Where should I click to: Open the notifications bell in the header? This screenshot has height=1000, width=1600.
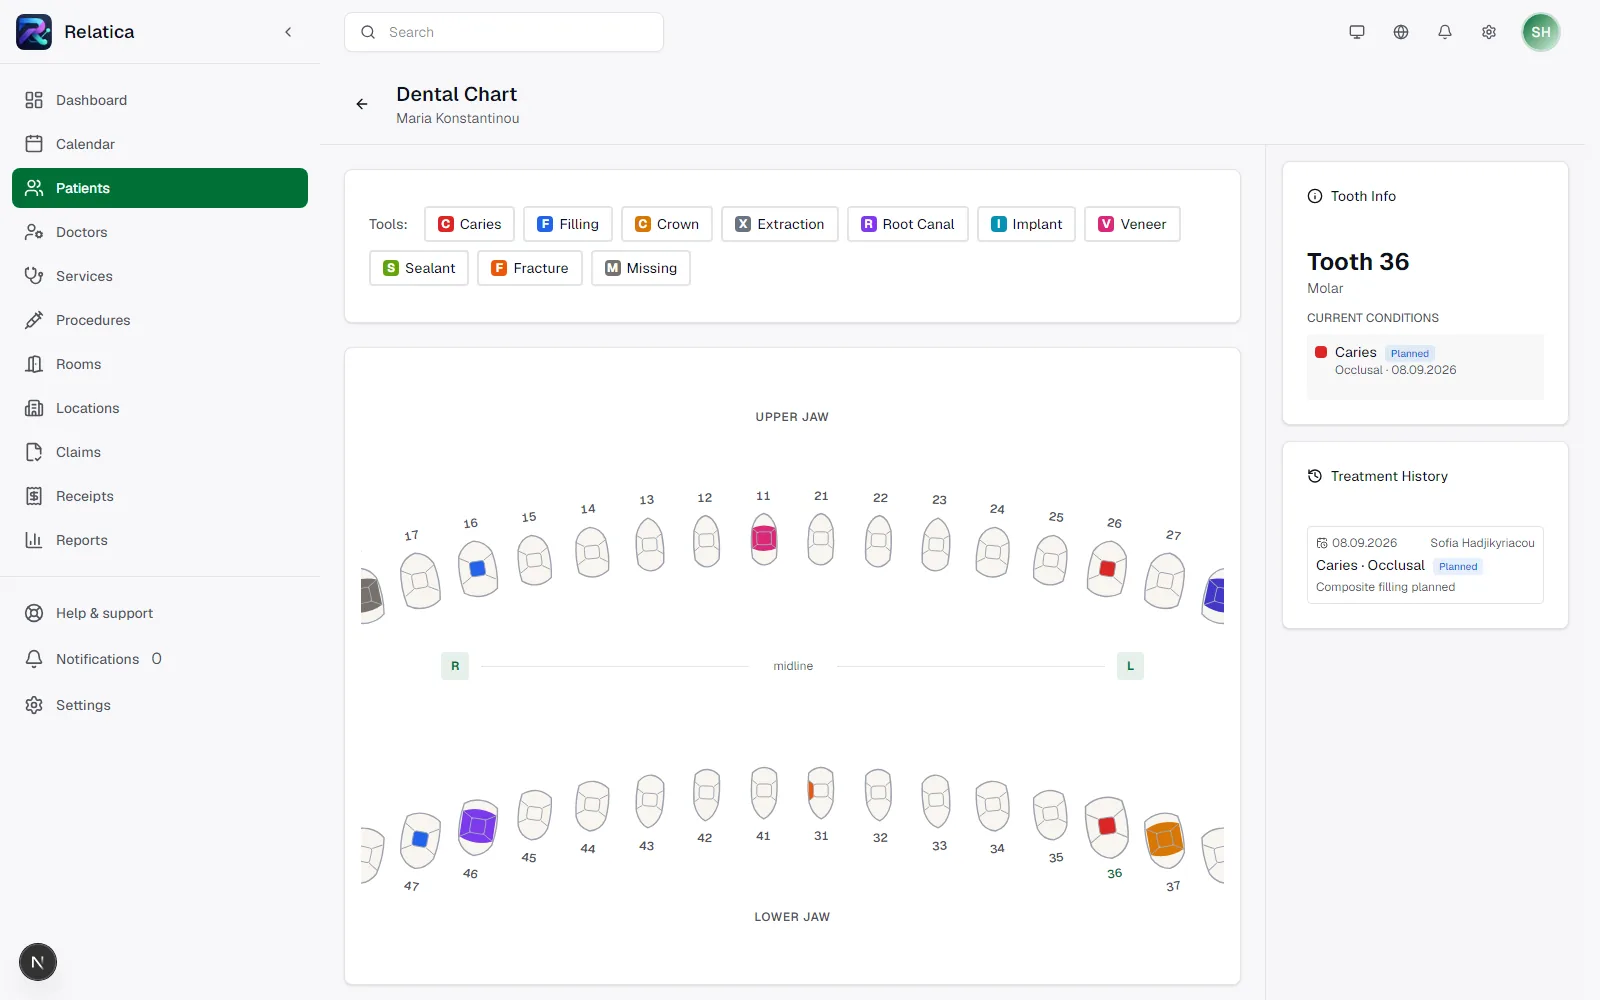coord(1445,32)
